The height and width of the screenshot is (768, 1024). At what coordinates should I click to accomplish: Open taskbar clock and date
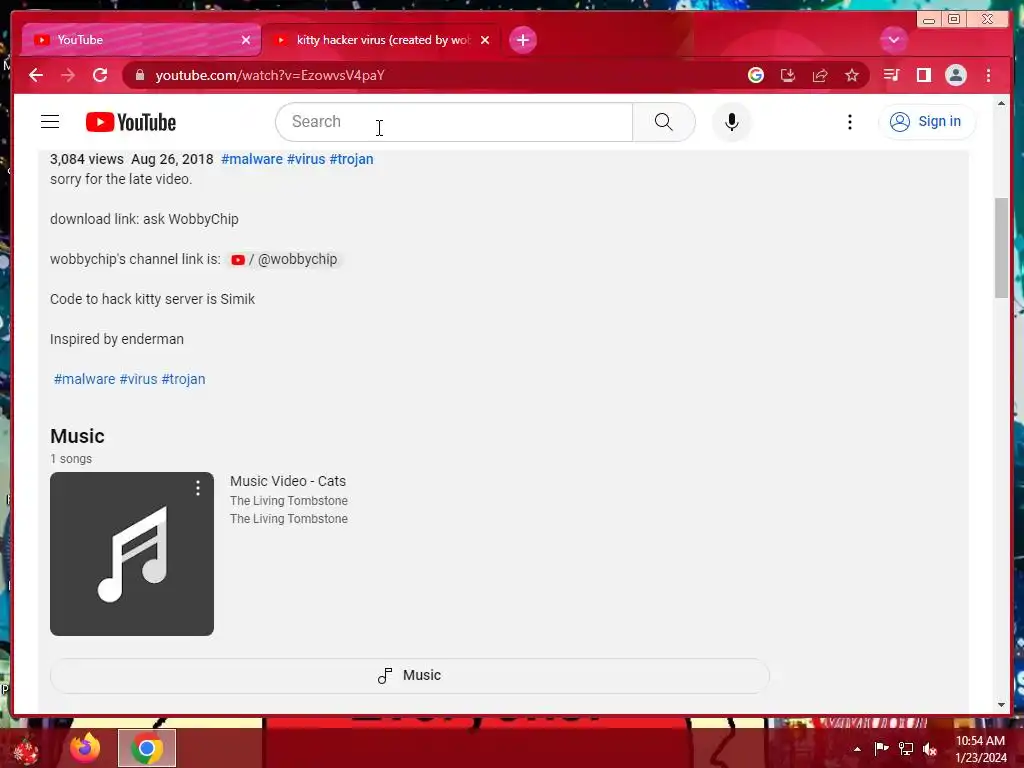(x=980, y=749)
